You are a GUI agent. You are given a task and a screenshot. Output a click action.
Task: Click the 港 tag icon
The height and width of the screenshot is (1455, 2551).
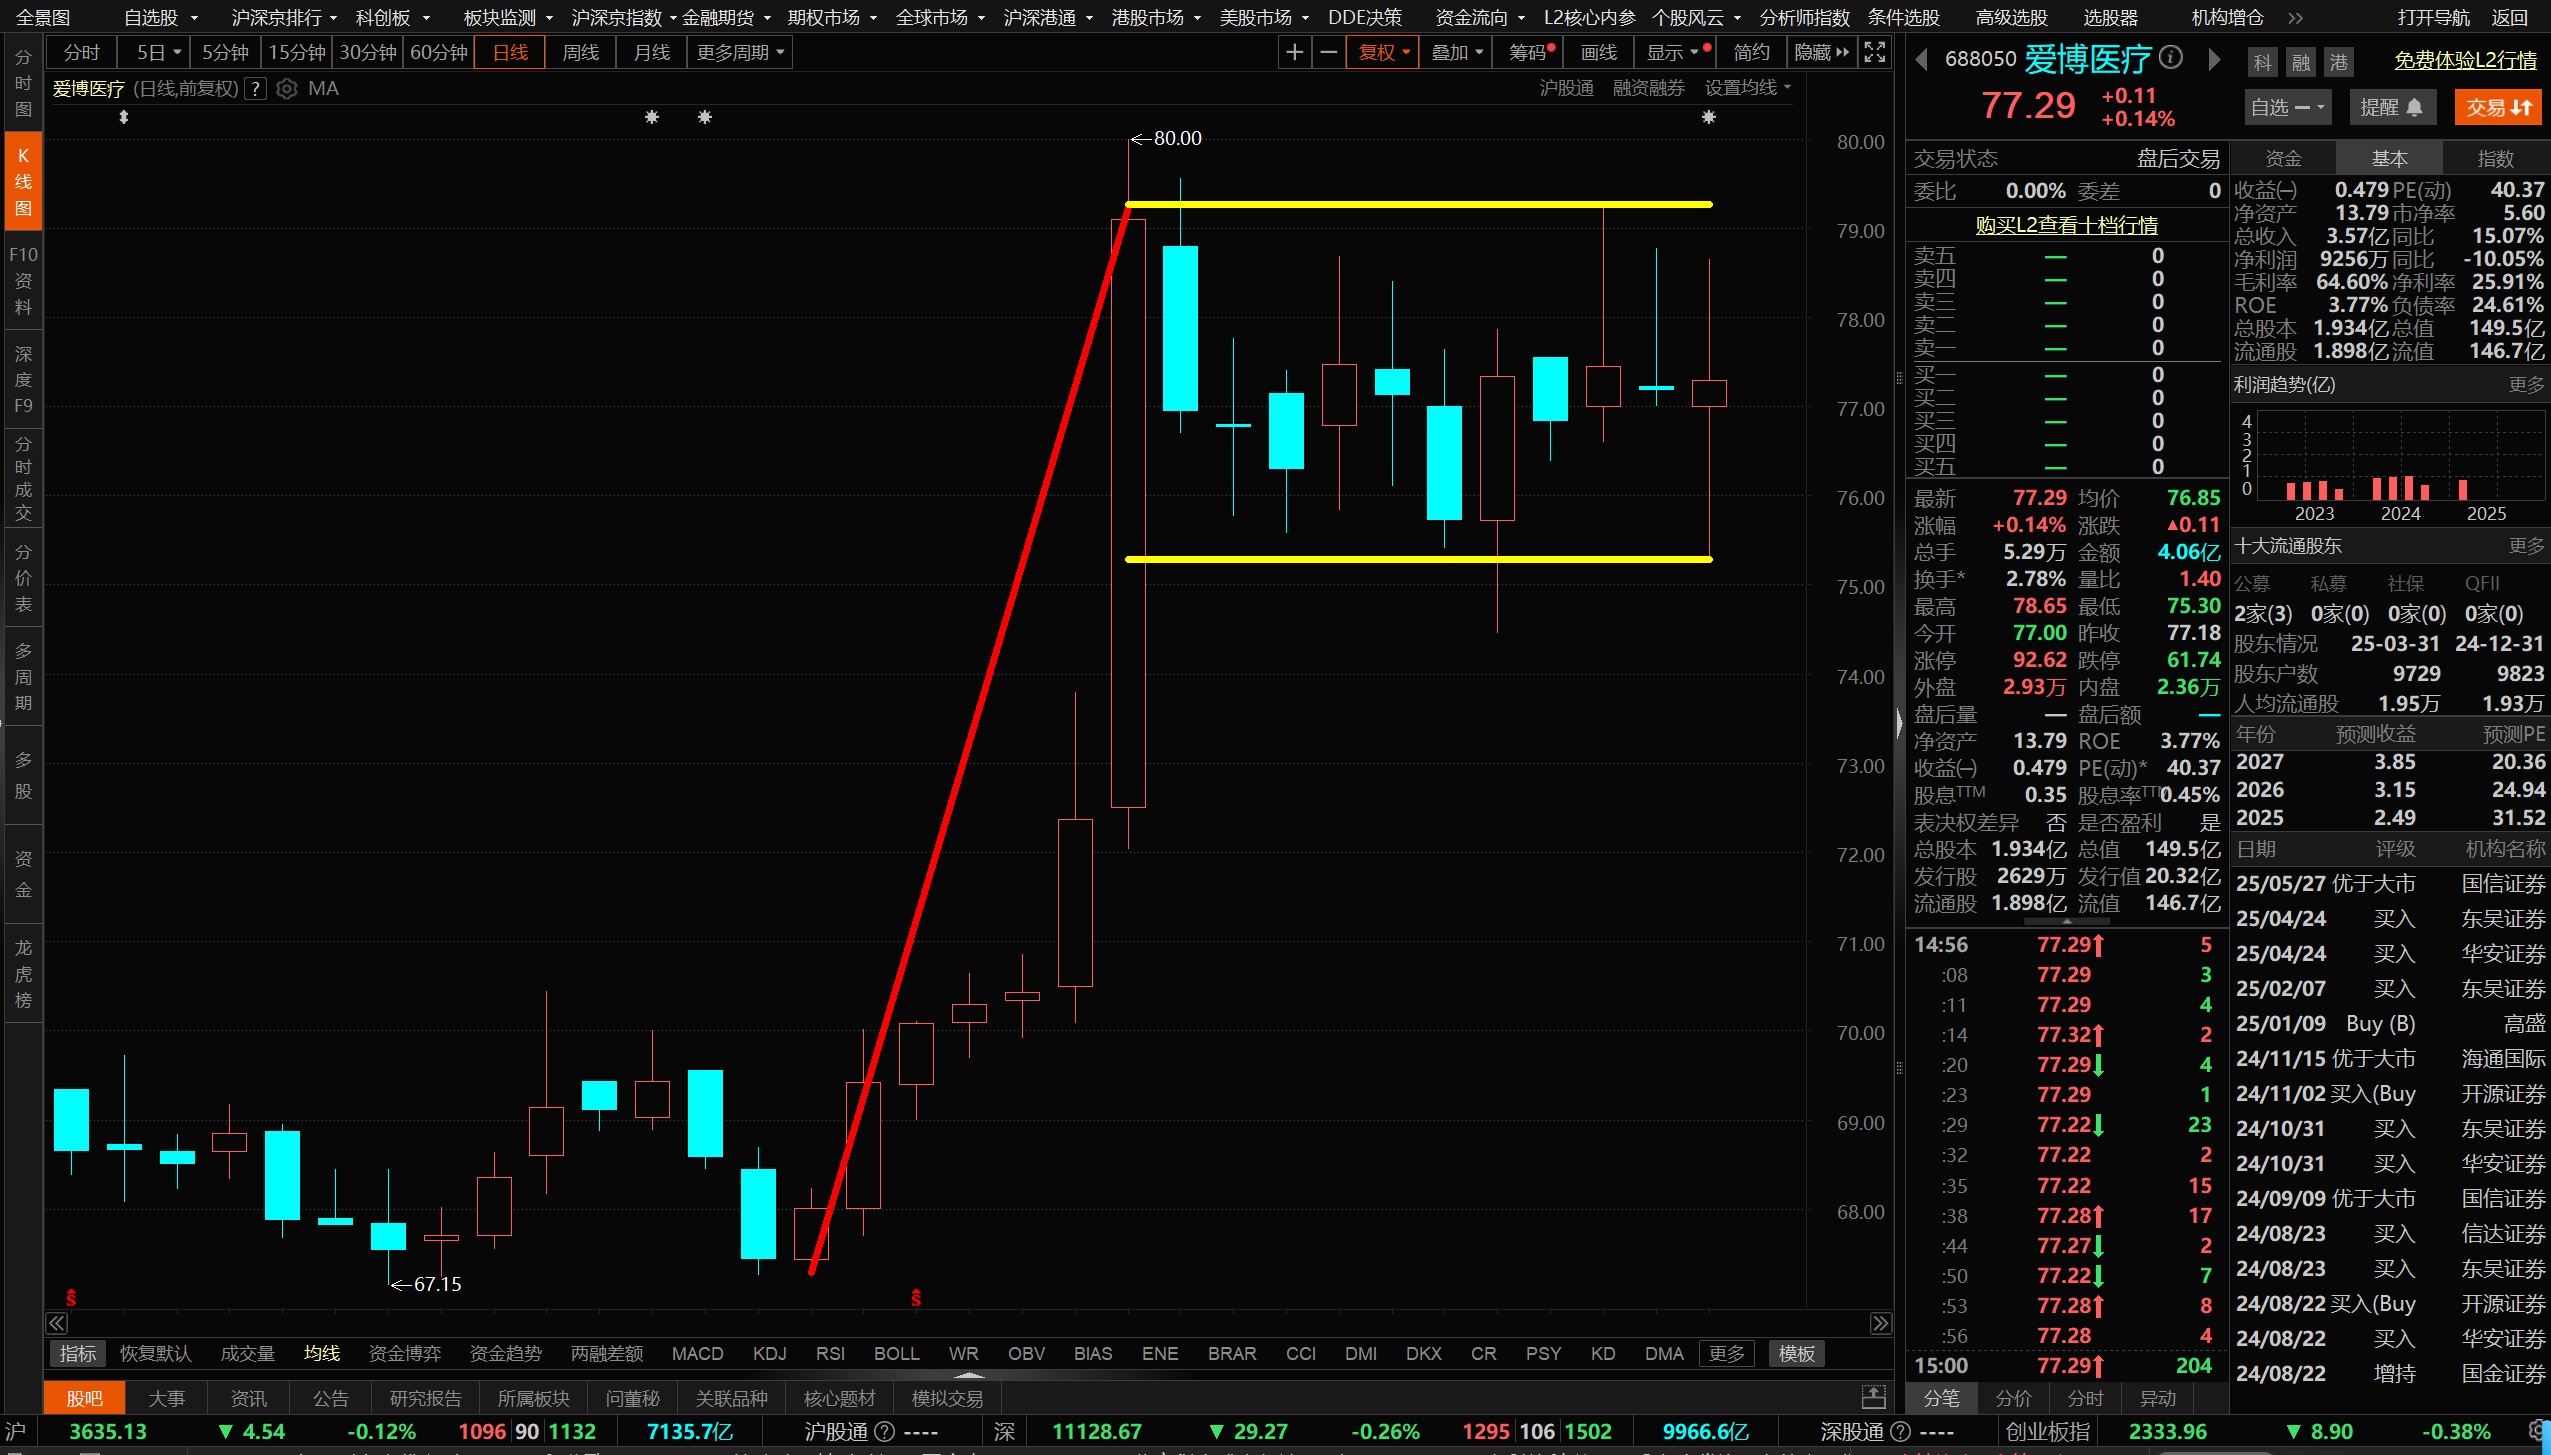(x=2338, y=62)
